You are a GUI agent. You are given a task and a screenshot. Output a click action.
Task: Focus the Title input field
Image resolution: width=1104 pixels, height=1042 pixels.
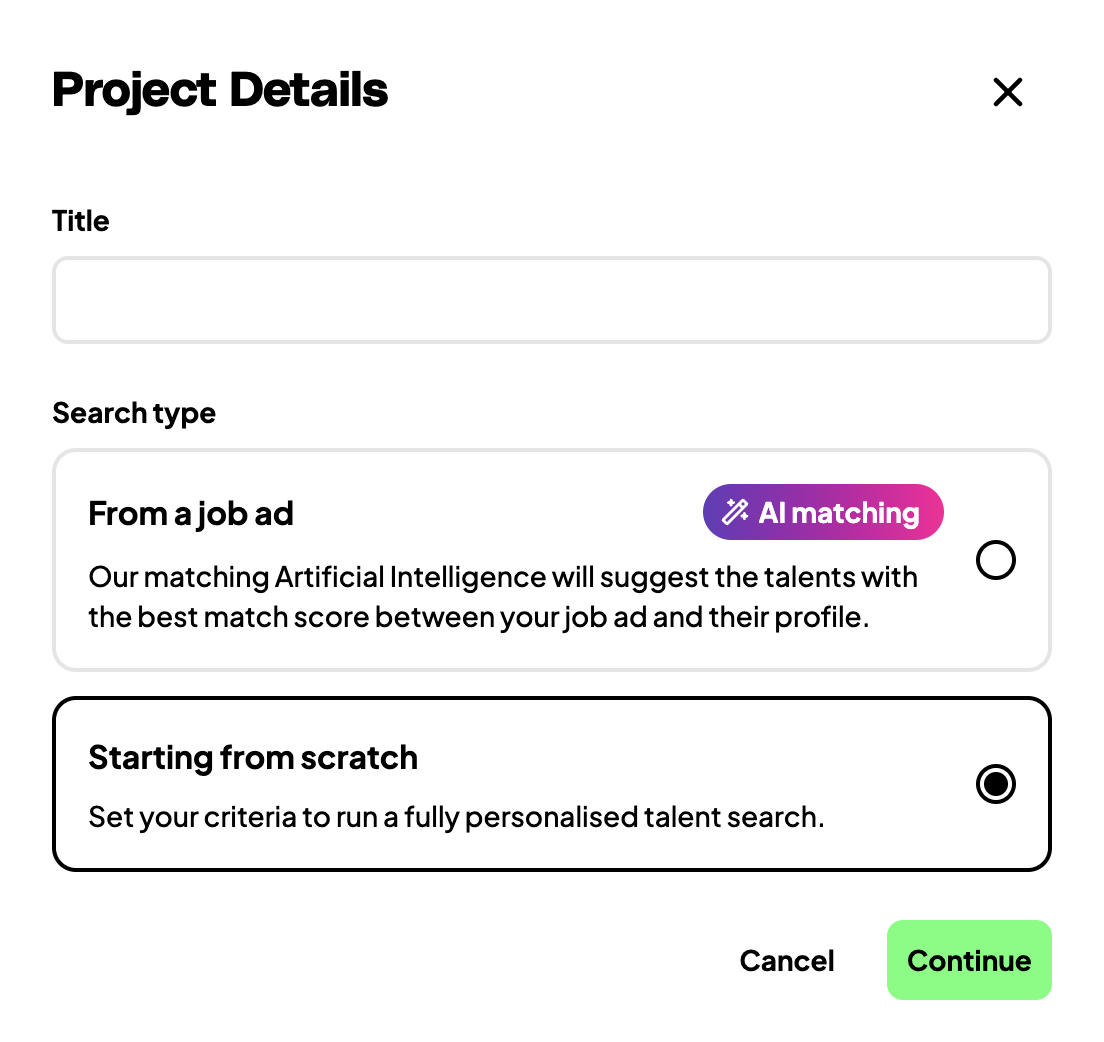[551, 300]
